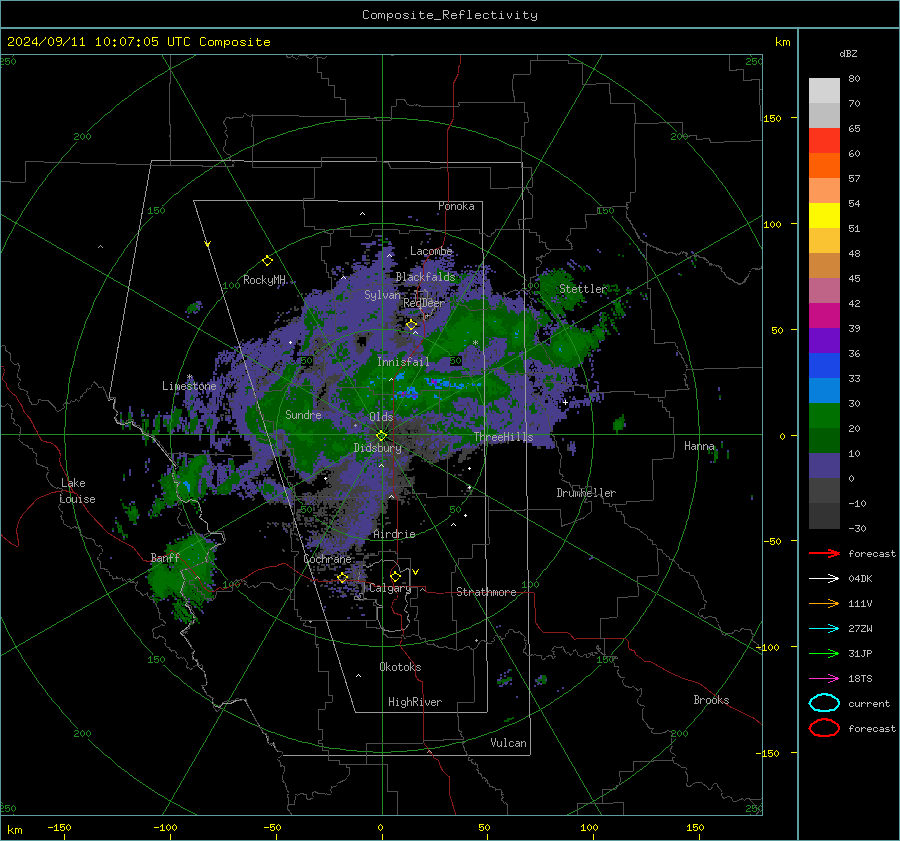The height and width of the screenshot is (841, 900).
Task: Click the Lacombe city label
Action: point(431,251)
